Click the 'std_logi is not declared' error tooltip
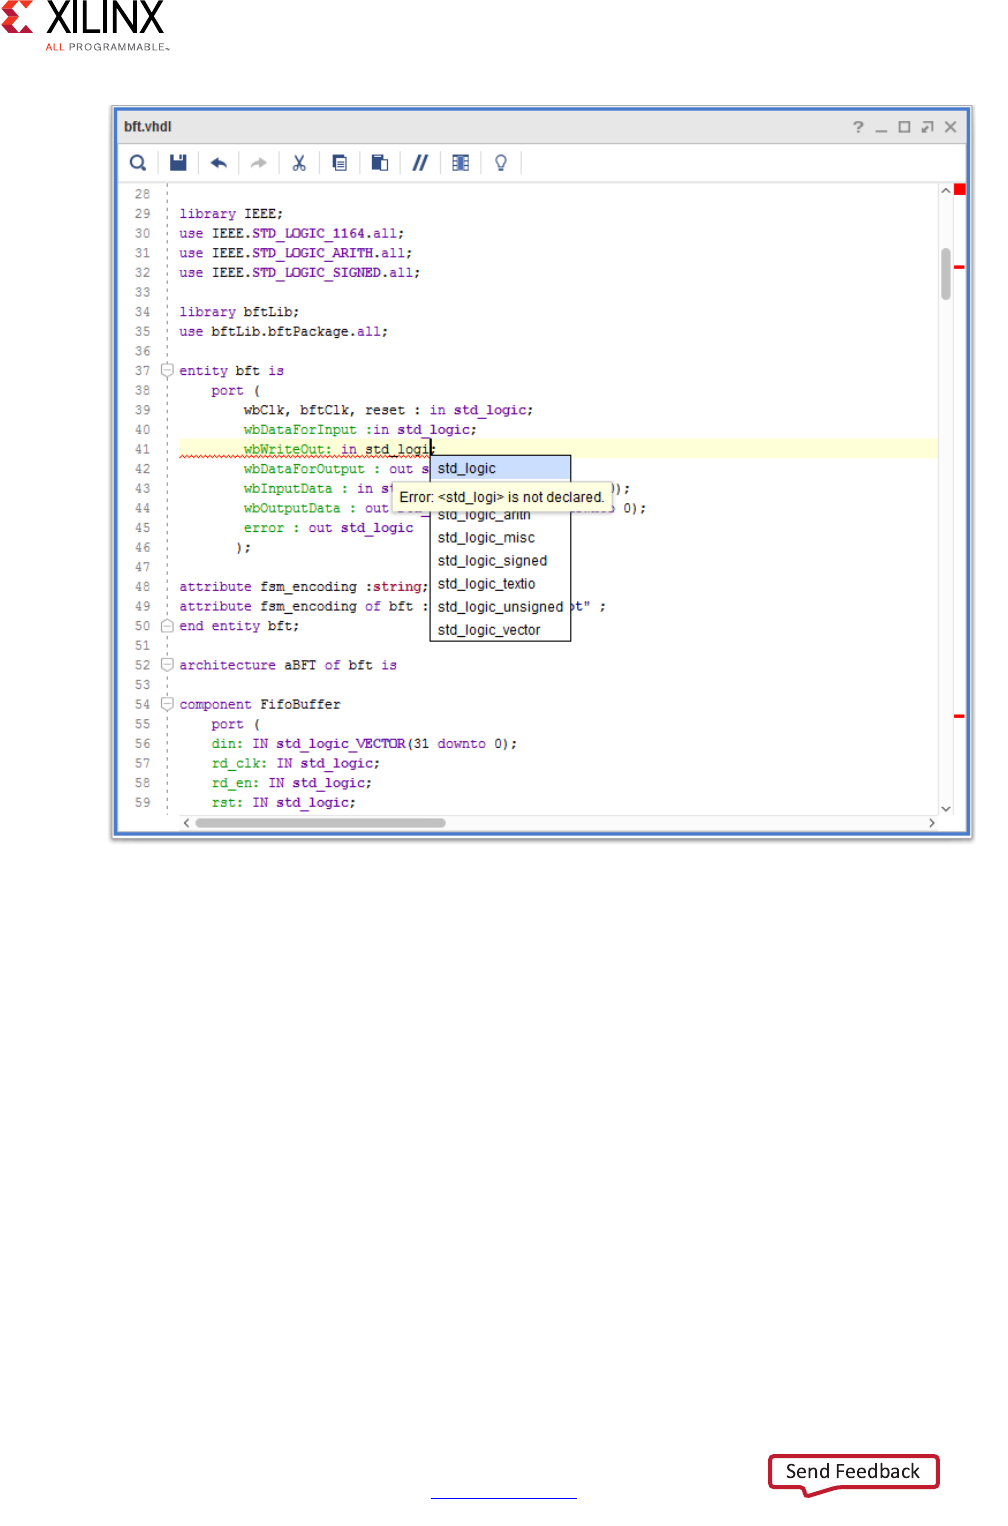The height and width of the screenshot is (1526, 1008). tap(502, 497)
